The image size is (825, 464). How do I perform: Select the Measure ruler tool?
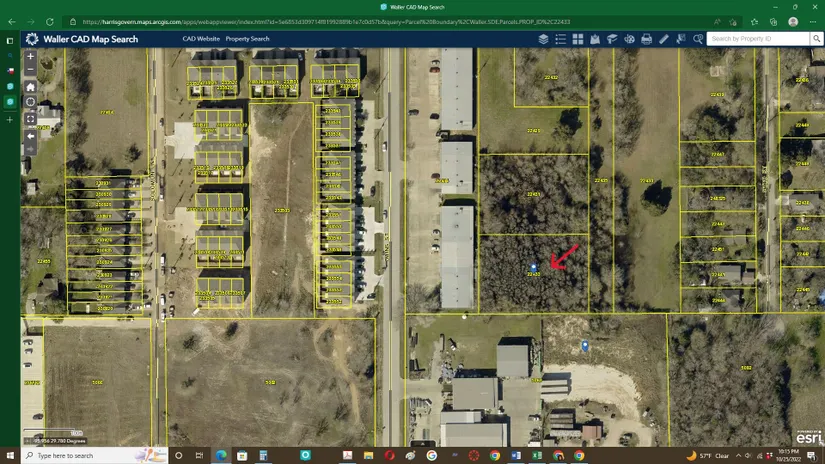click(664, 39)
